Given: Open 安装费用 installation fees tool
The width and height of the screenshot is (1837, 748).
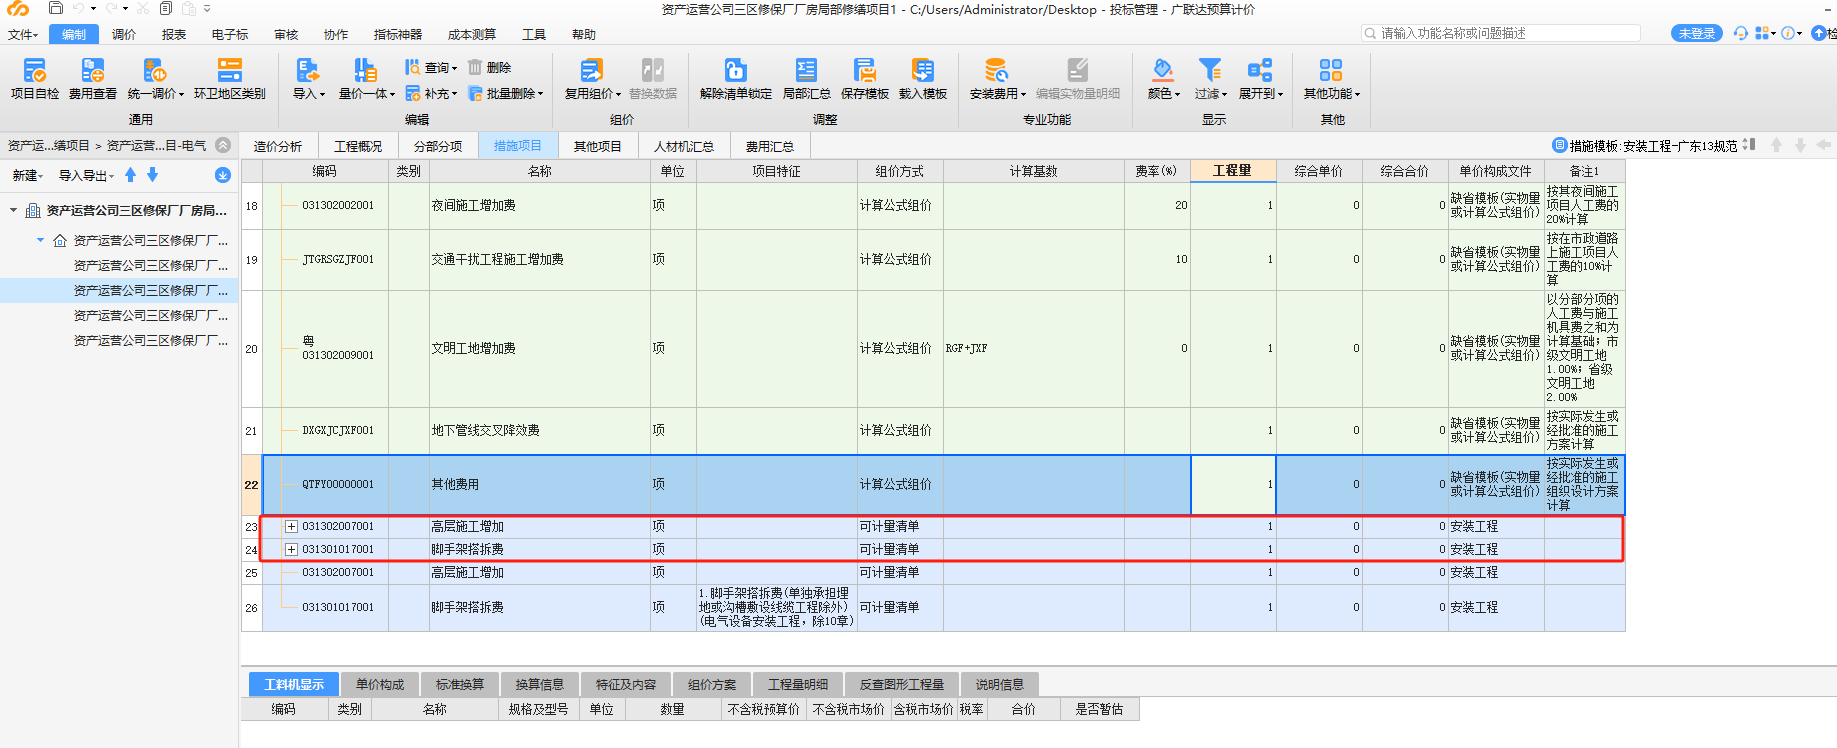Looking at the screenshot, I should [997, 78].
